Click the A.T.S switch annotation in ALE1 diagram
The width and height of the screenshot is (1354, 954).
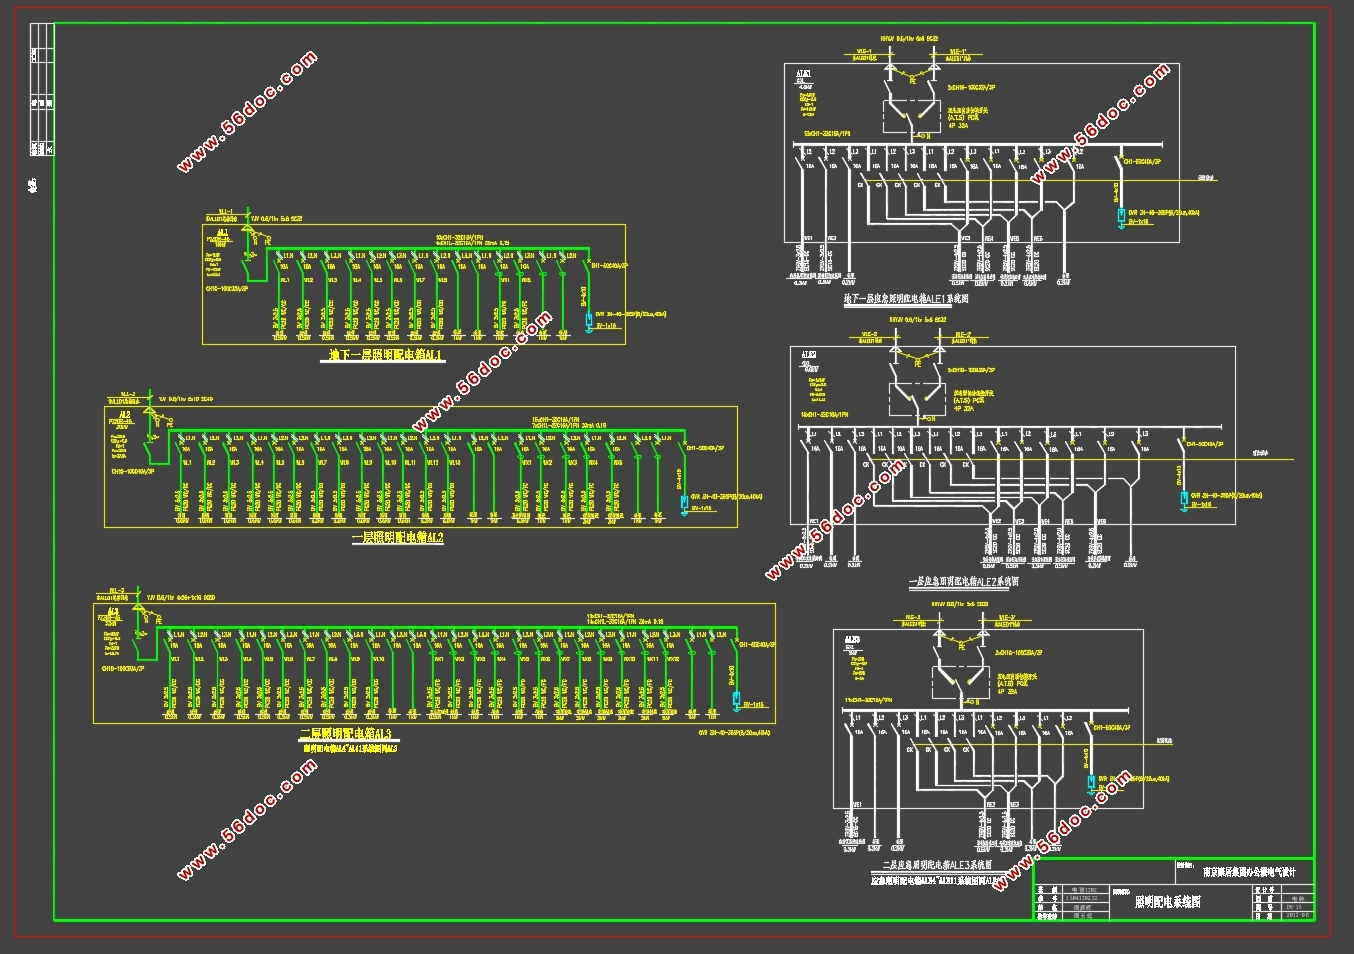tap(966, 117)
